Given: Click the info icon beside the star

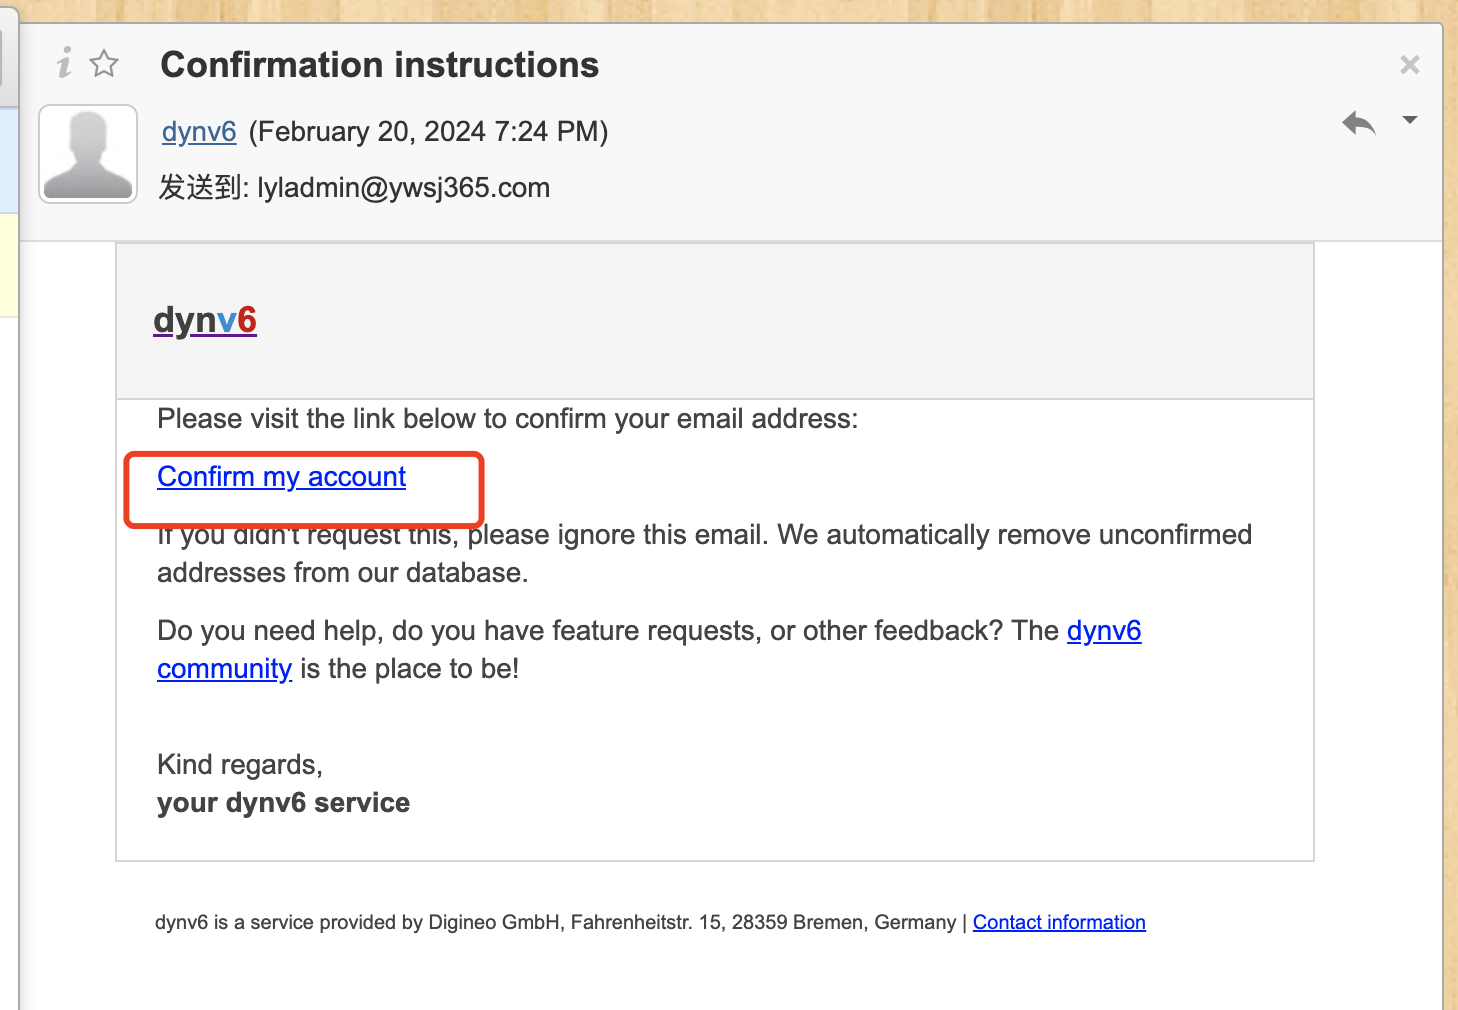Looking at the screenshot, I should pyautogui.click(x=65, y=64).
